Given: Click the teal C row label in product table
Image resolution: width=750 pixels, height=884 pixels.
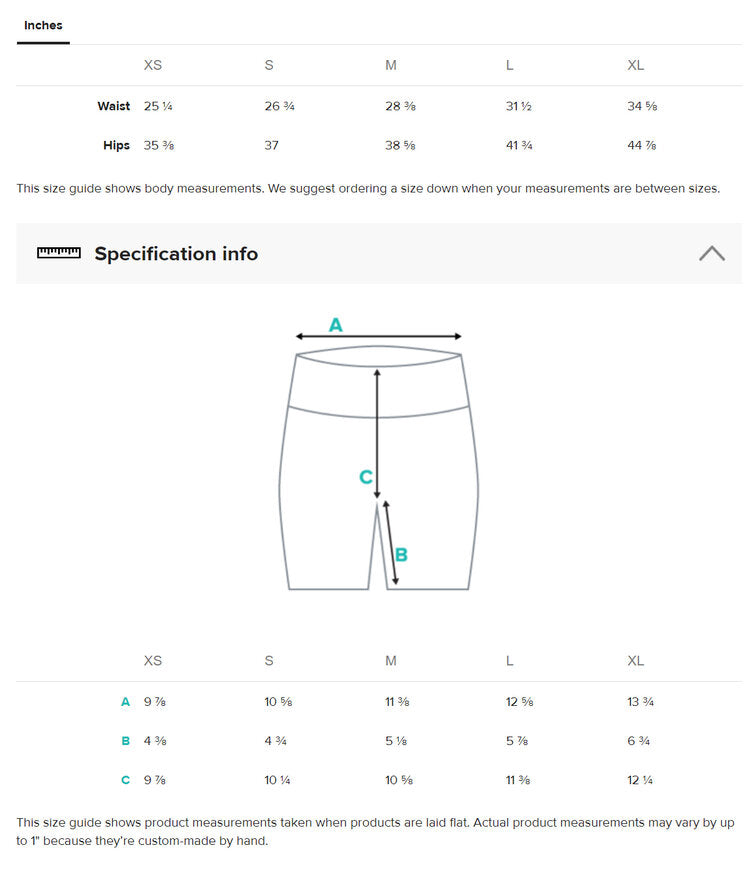Looking at the screenshot, I should click(x=126, y=780).
